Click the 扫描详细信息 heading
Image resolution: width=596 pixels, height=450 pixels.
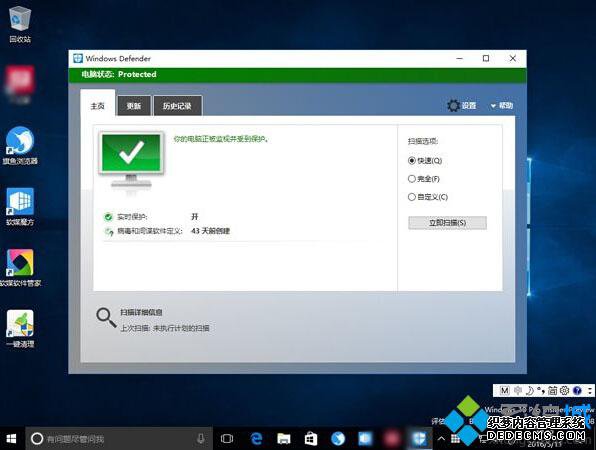click(x=141, y=312)
